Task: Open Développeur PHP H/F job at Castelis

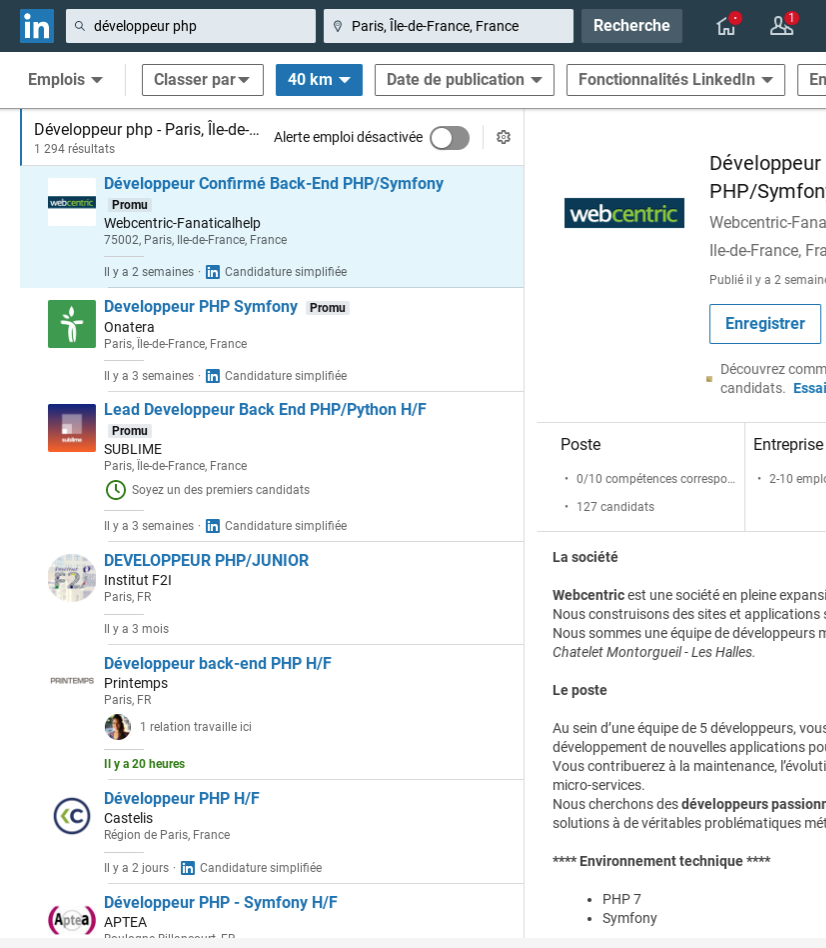Action: (x=181, y=798)
